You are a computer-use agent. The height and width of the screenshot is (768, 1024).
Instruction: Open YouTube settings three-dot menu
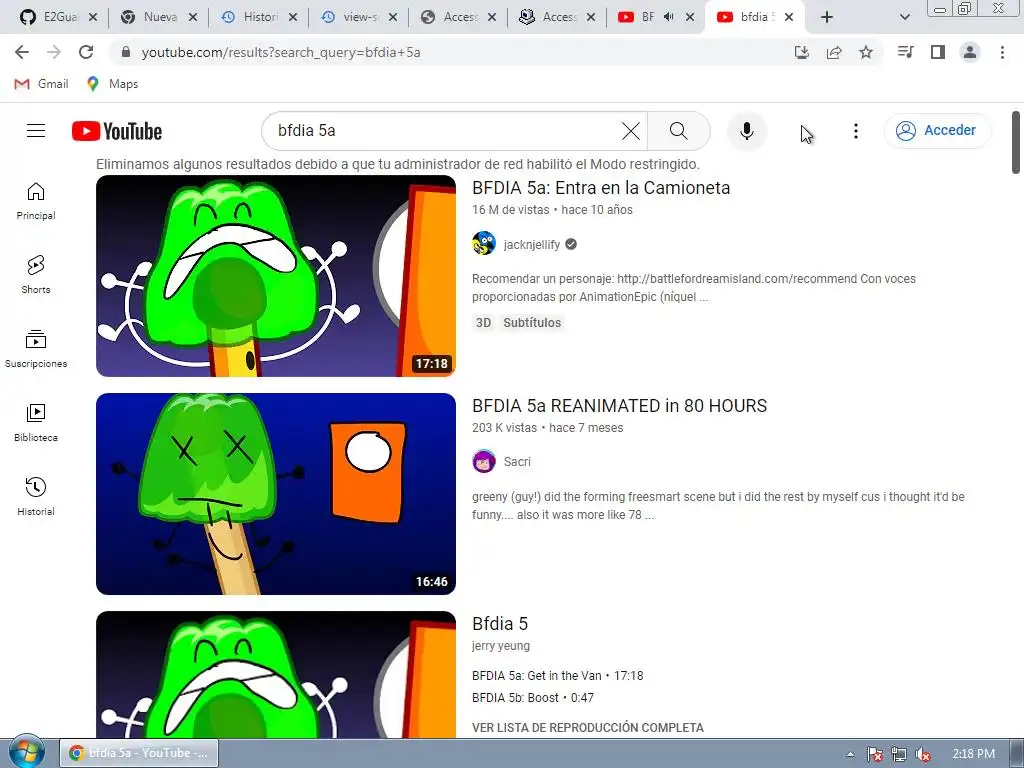click(x=856, y=131)
